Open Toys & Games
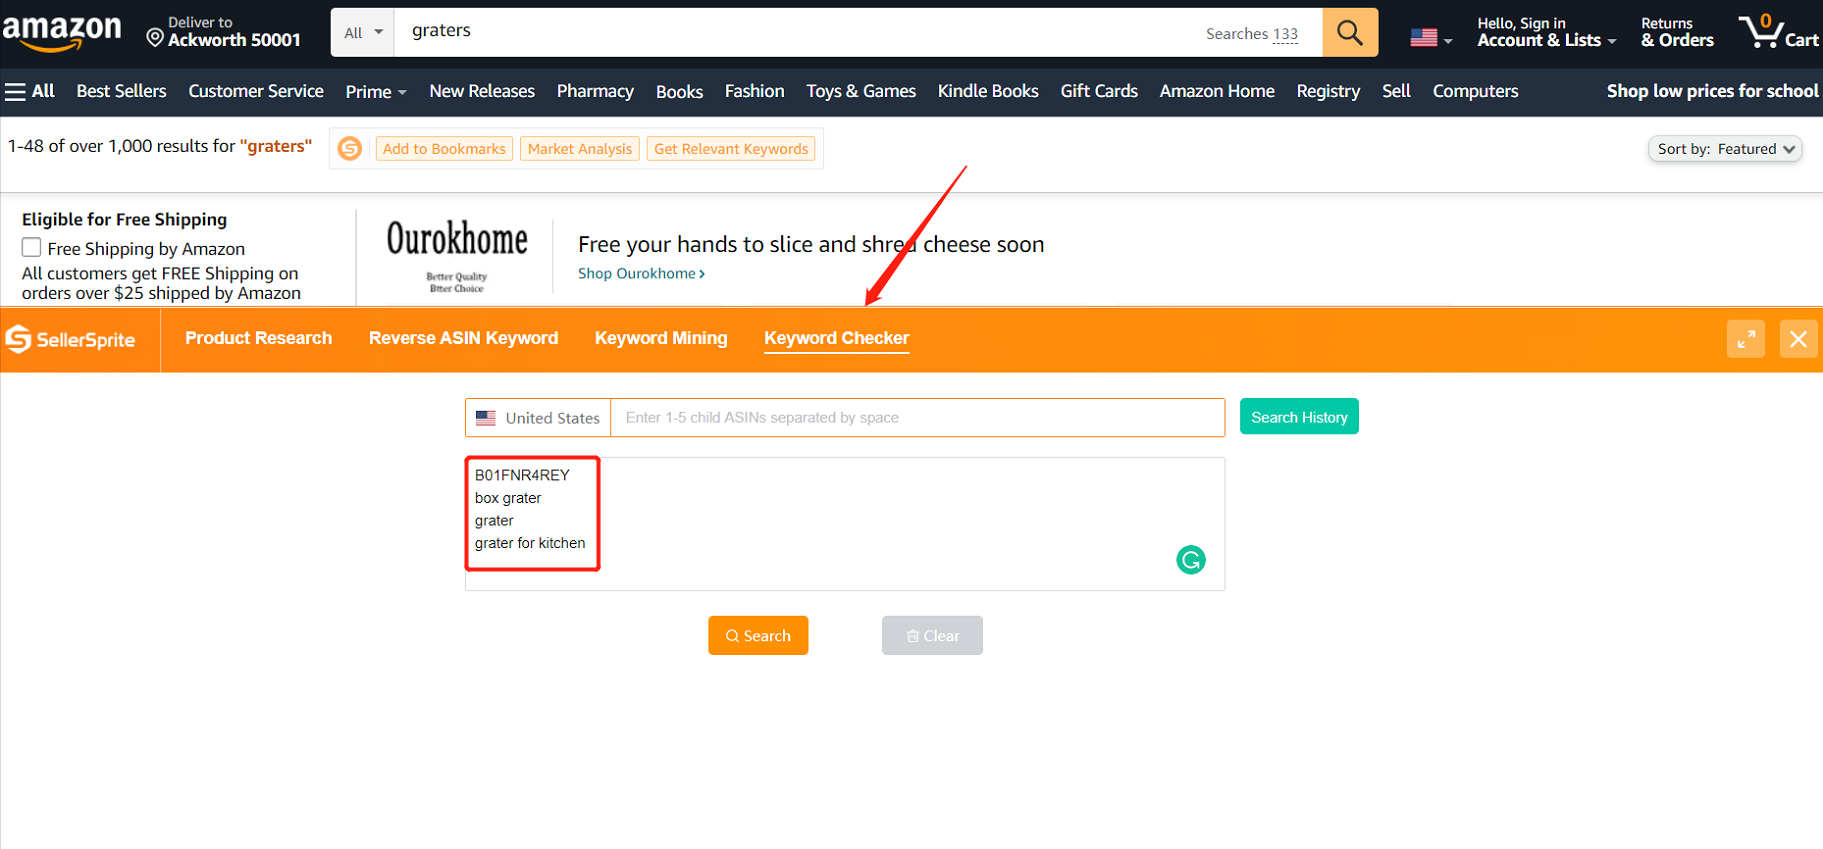The height and width of the screenshot is (849, 1823). click(x=861, y=91)
